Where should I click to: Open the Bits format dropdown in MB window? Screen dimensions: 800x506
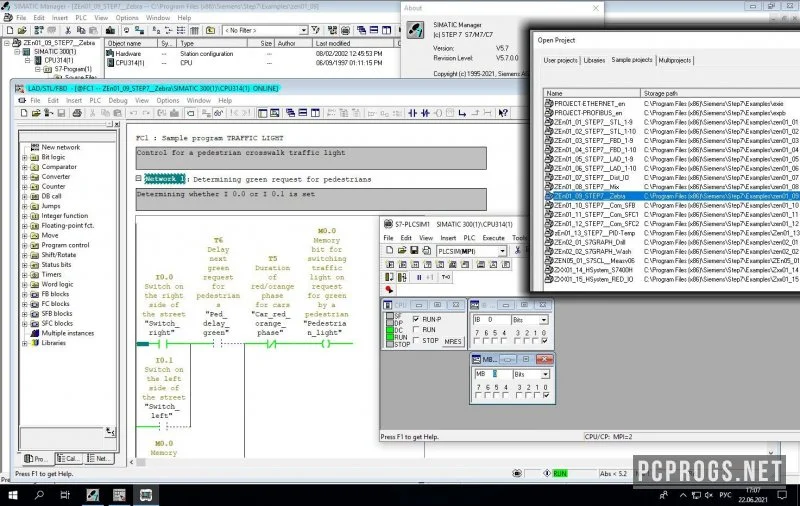[x=545, y=374]
